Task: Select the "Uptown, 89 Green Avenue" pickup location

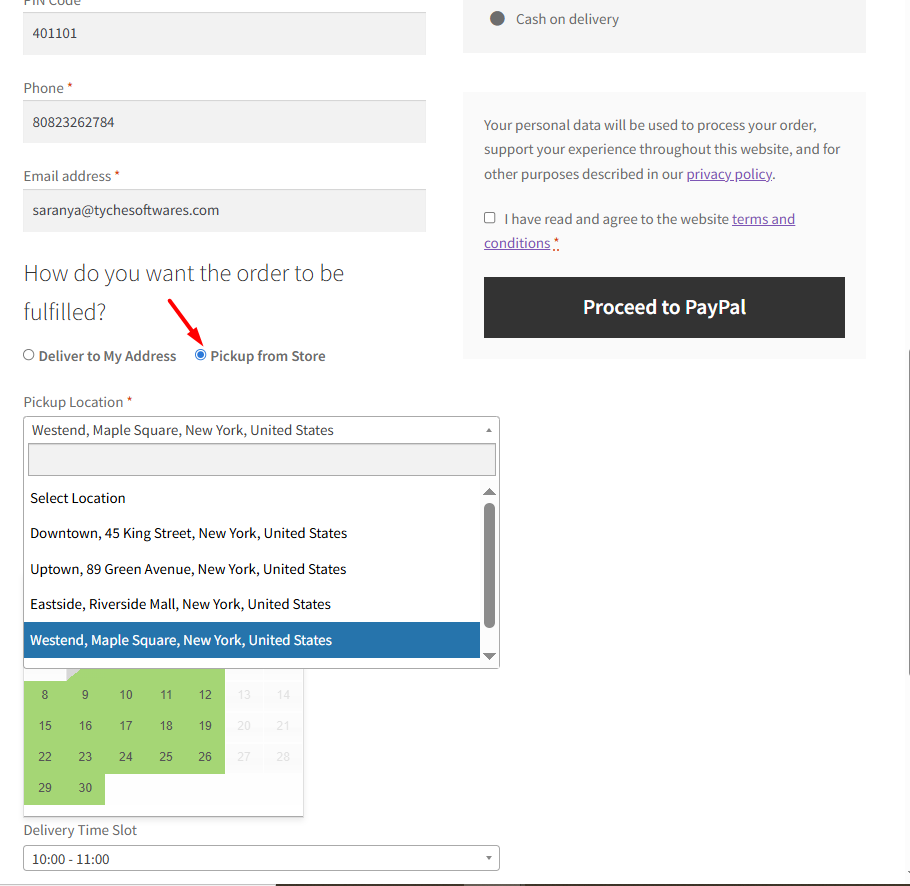Action: pos(186,568)
